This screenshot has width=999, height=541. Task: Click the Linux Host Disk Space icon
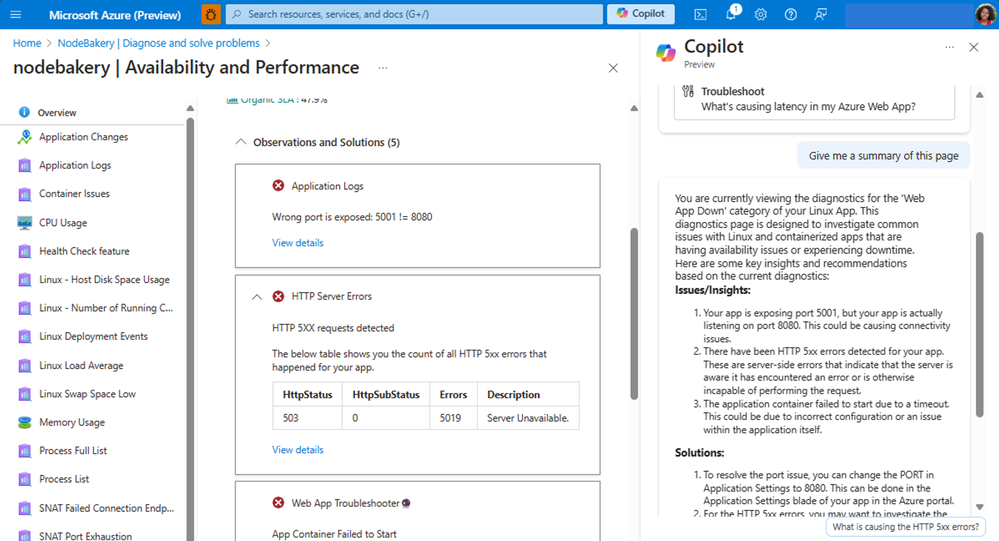click(x=24, y=280)
